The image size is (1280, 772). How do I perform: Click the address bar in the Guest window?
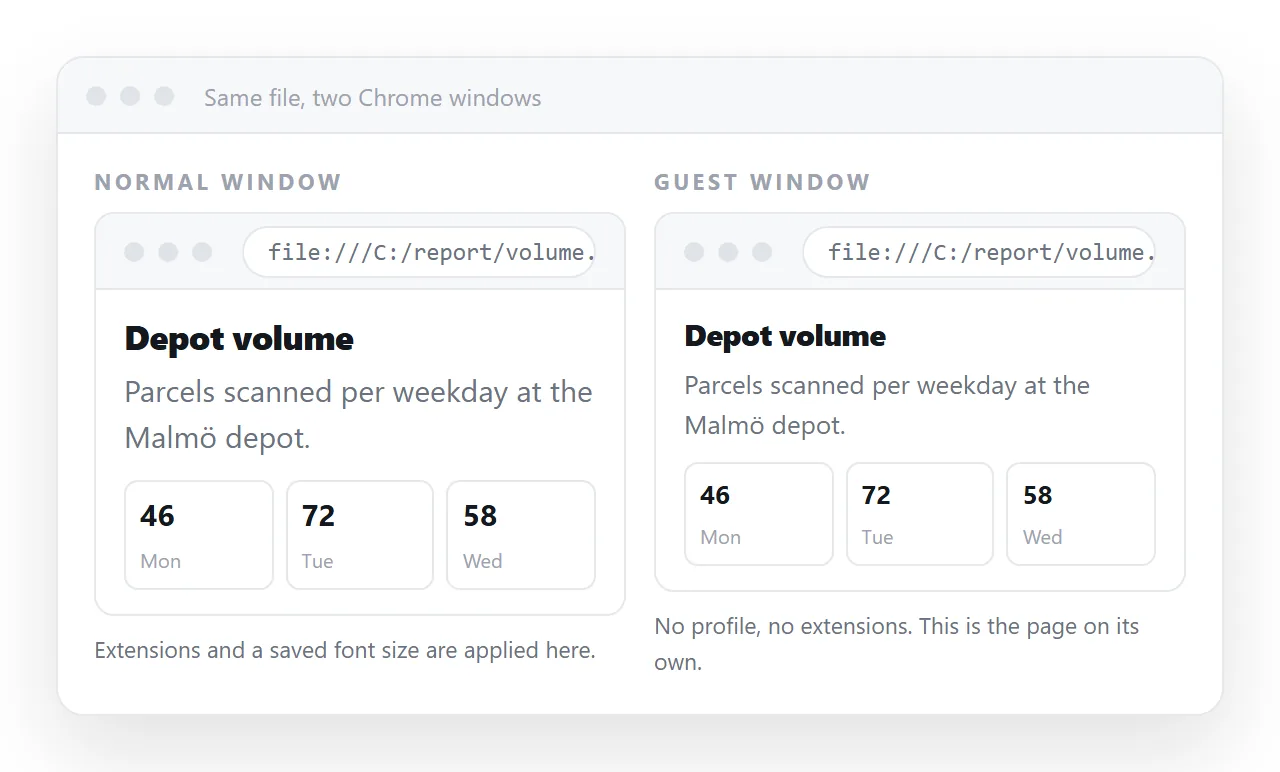point(979,252)
